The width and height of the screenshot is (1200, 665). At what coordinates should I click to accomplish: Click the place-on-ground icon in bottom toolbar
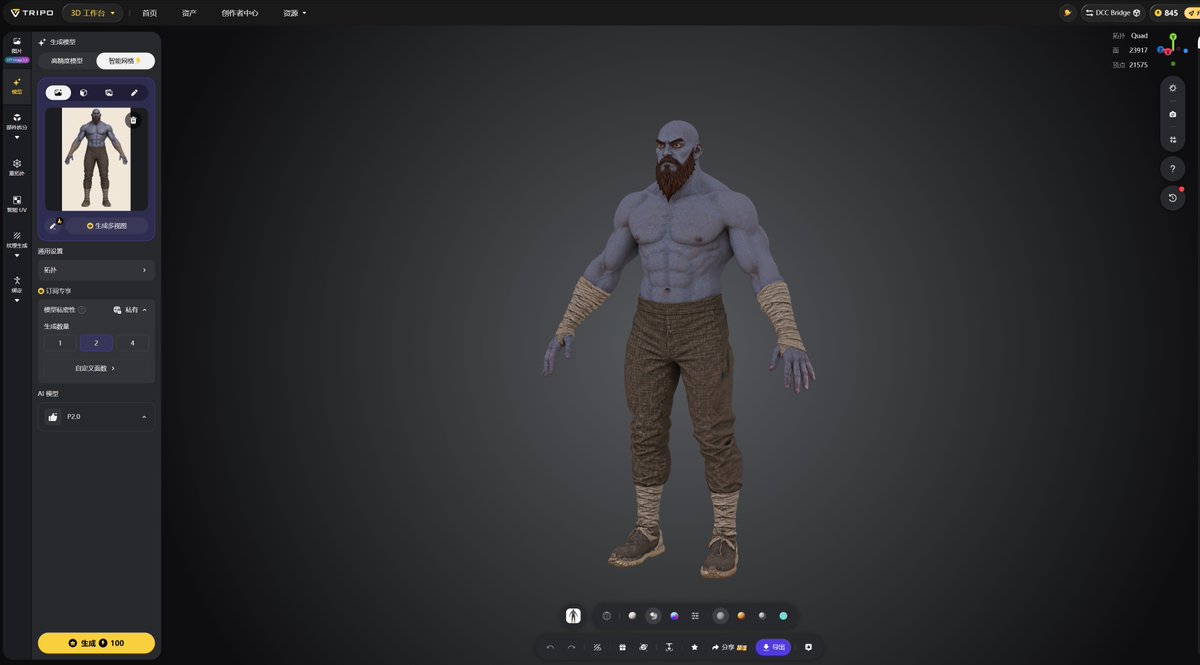point(668,647)
